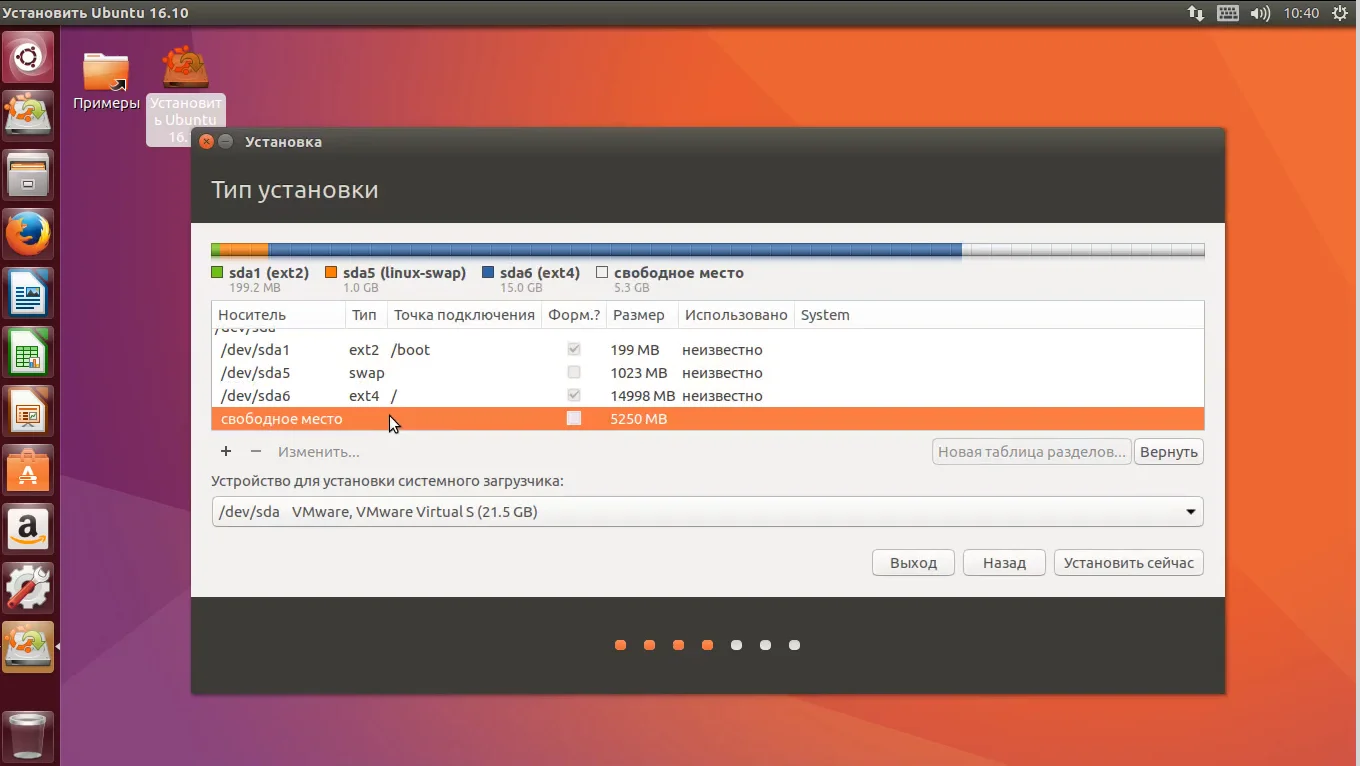
Task: Select the running installer icon in the launcher
Action: tap(28, 647)
